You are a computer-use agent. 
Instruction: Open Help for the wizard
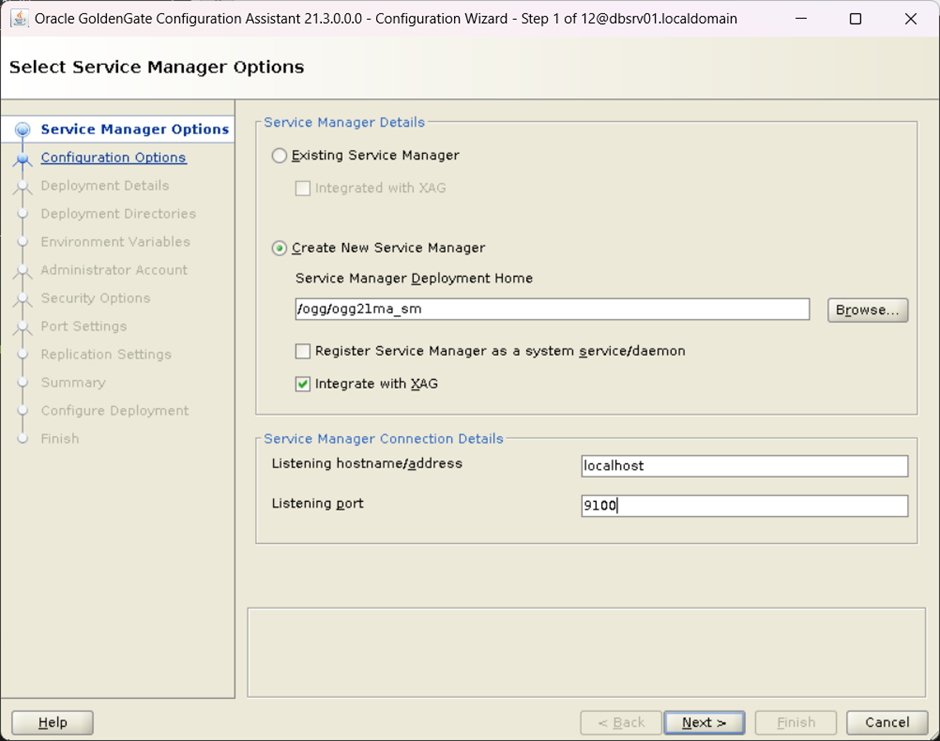(53, 722)
